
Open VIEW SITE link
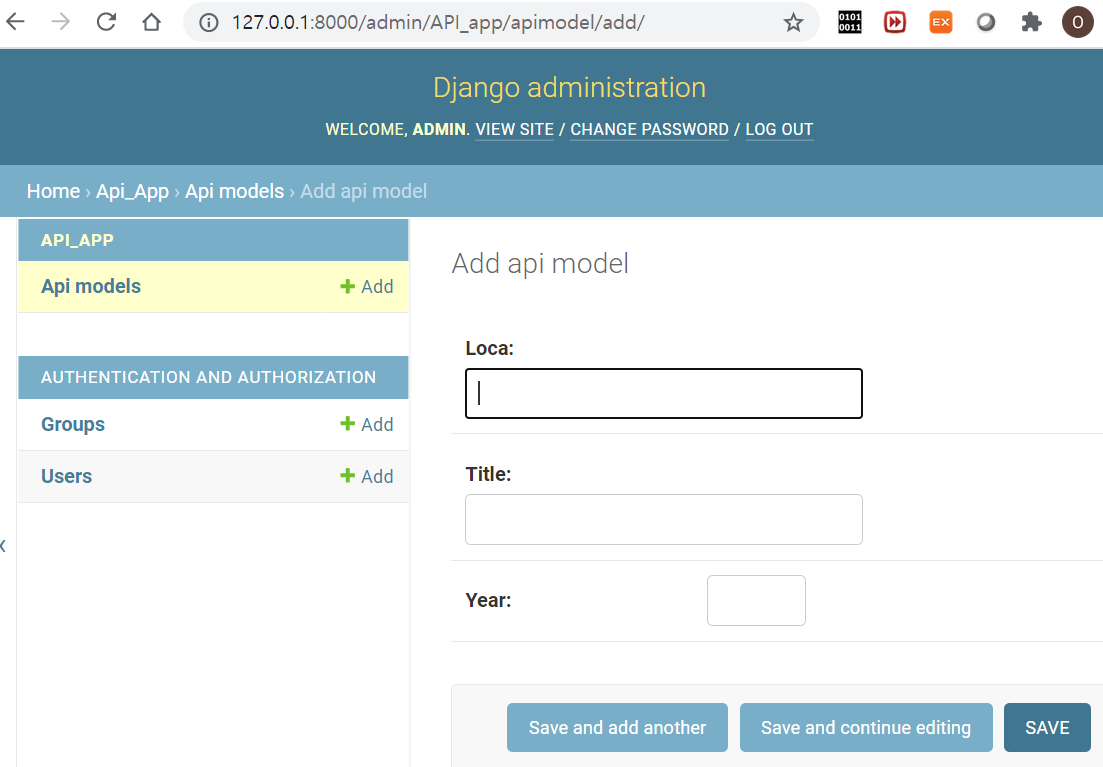tap(514, 129)
